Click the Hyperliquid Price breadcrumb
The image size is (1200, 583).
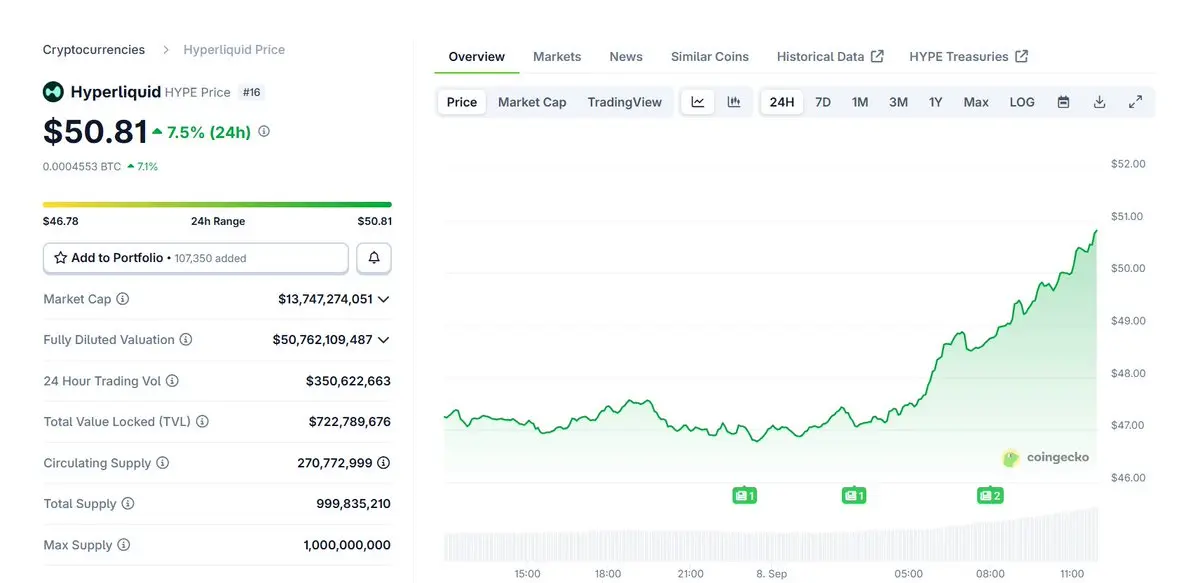[x=234, y=50]
